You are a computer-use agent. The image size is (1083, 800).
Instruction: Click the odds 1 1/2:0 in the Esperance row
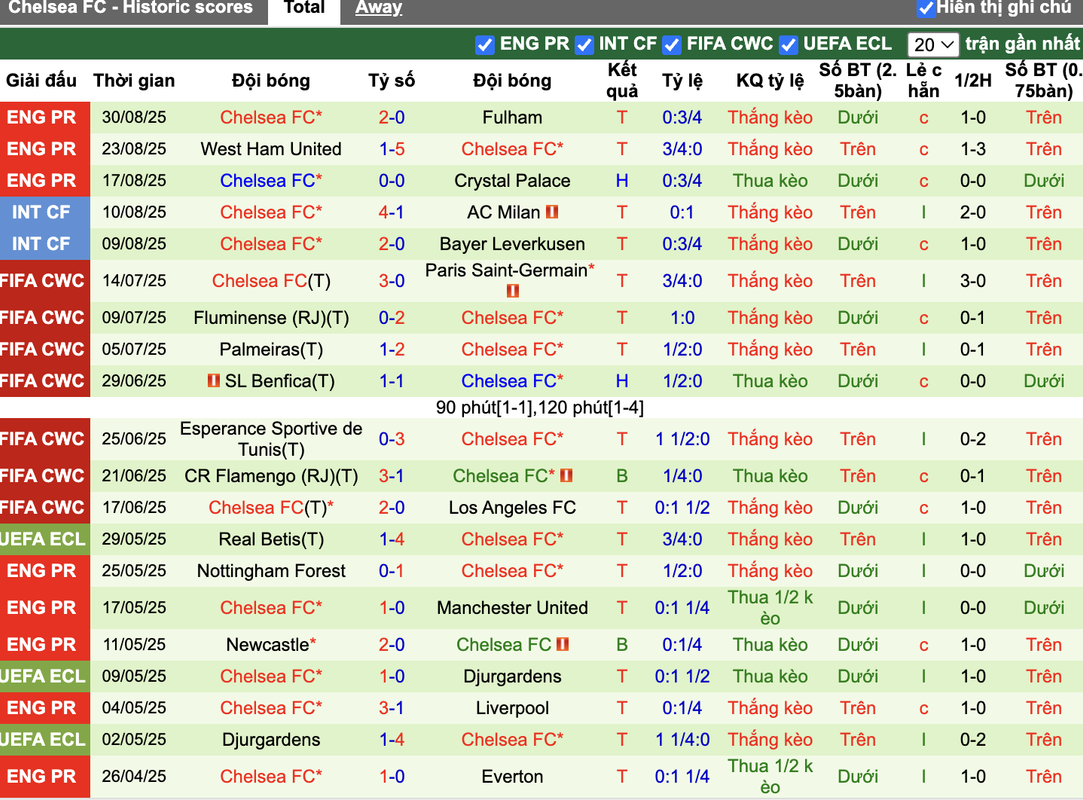[x=682, y=439]
